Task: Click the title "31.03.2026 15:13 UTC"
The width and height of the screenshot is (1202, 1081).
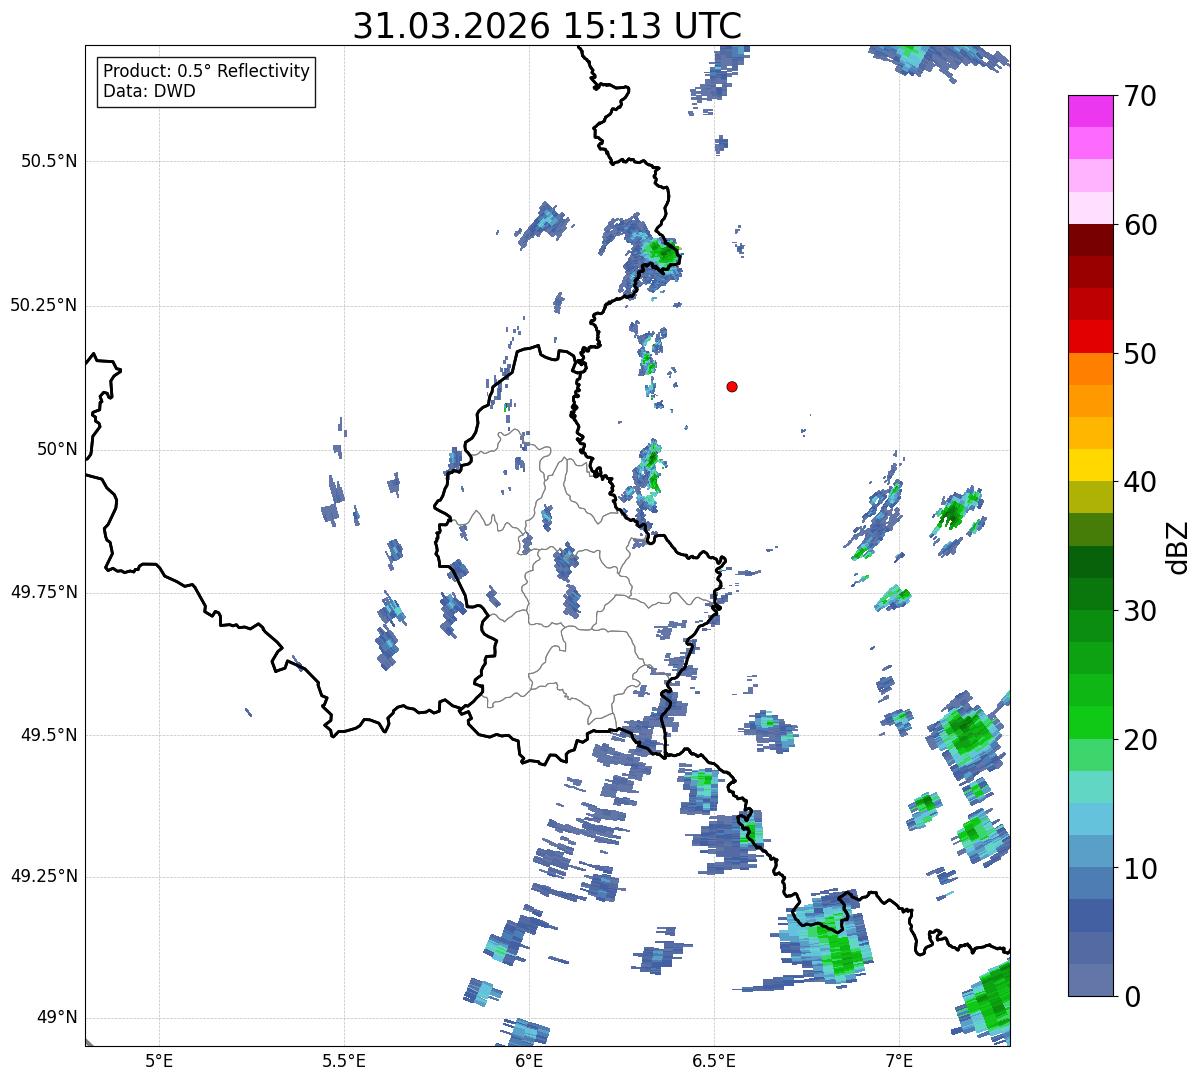Action: (x=547, y=26)
